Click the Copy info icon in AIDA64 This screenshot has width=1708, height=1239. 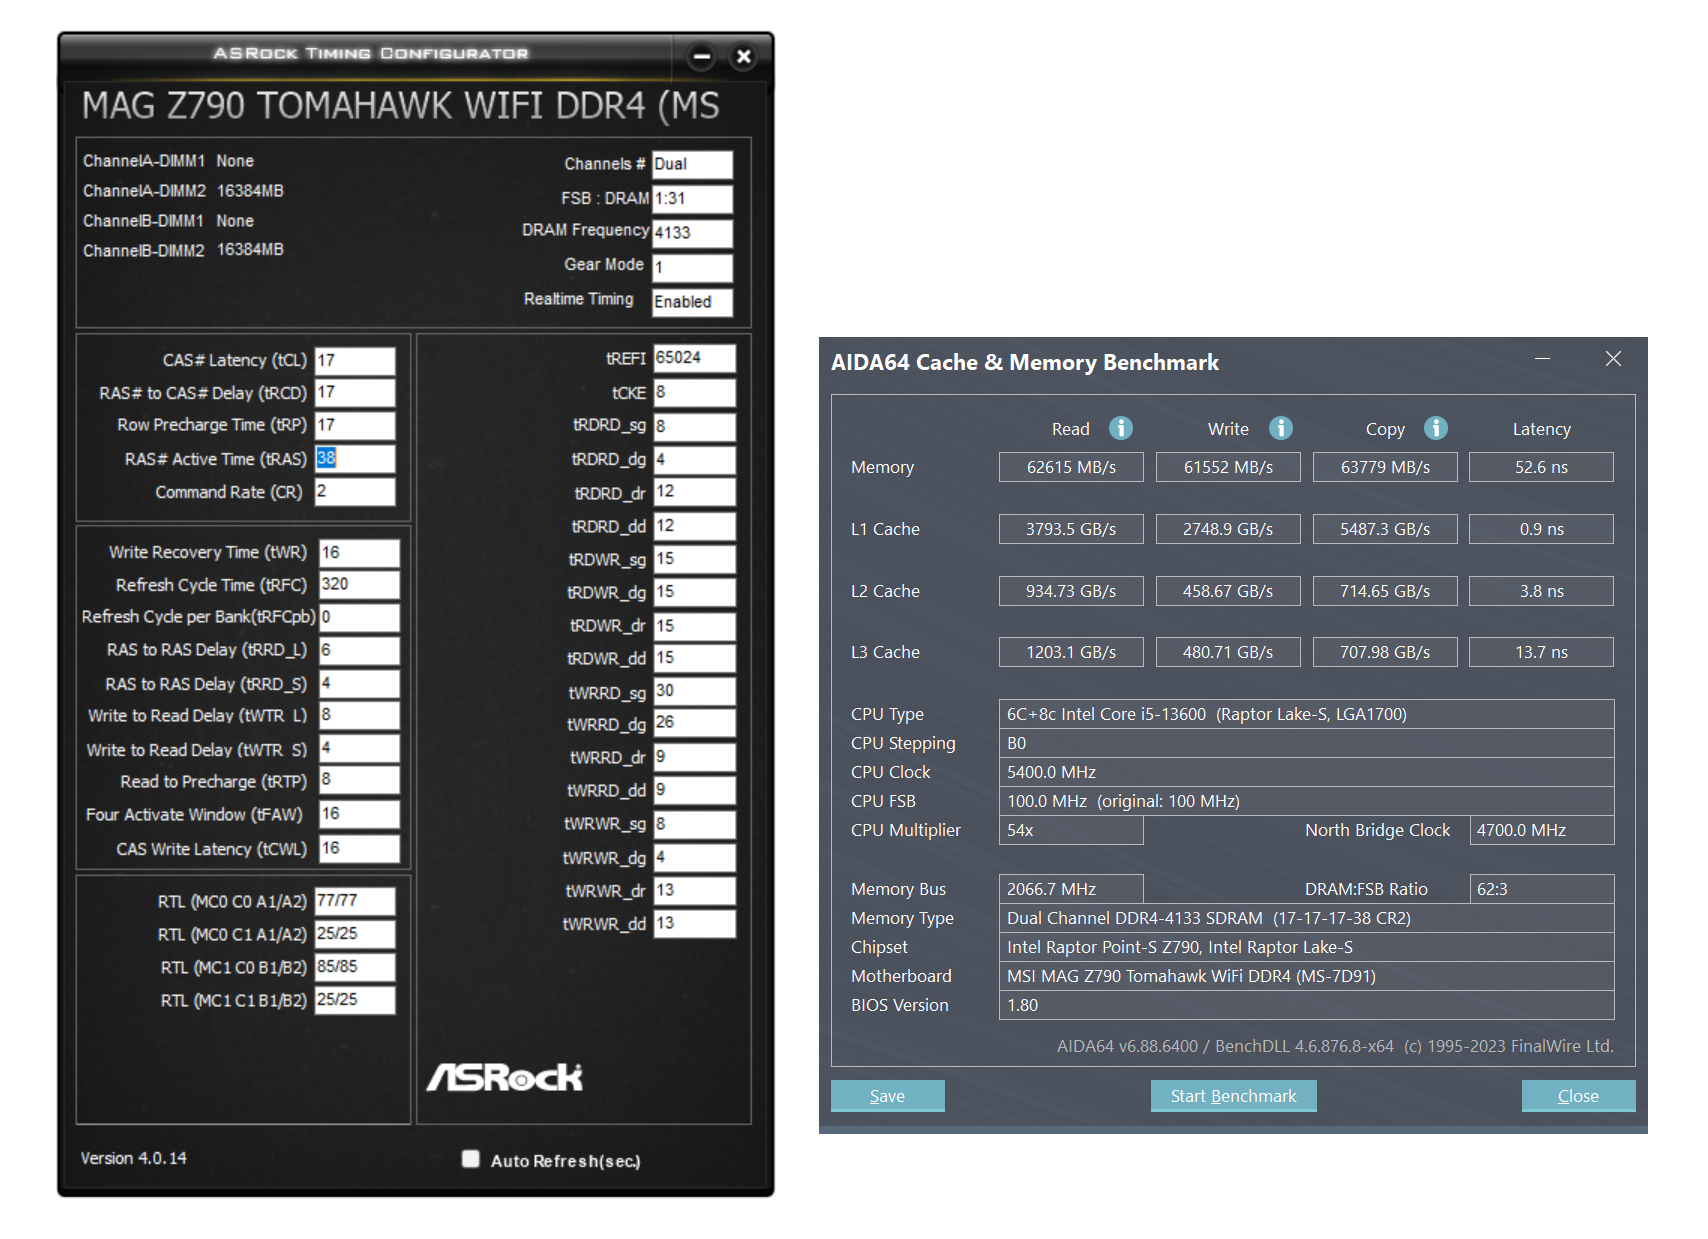1436,428
